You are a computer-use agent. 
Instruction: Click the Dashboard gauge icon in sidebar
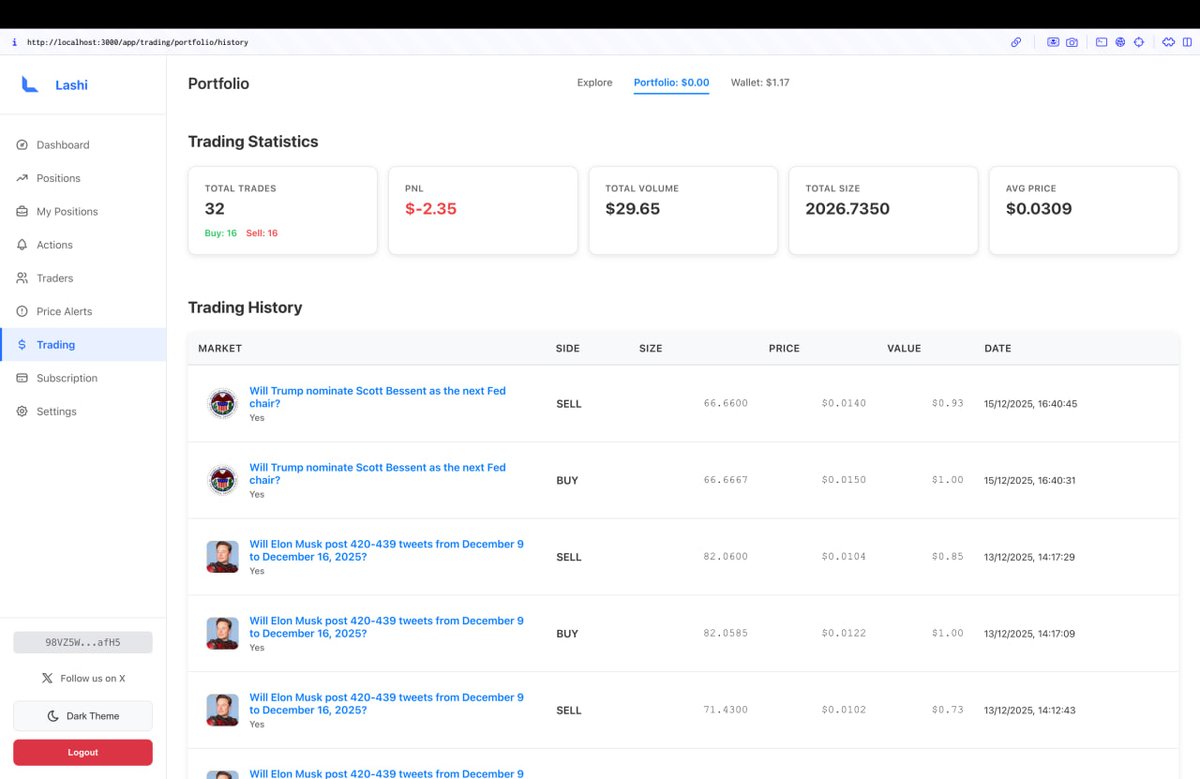[22, 145]
